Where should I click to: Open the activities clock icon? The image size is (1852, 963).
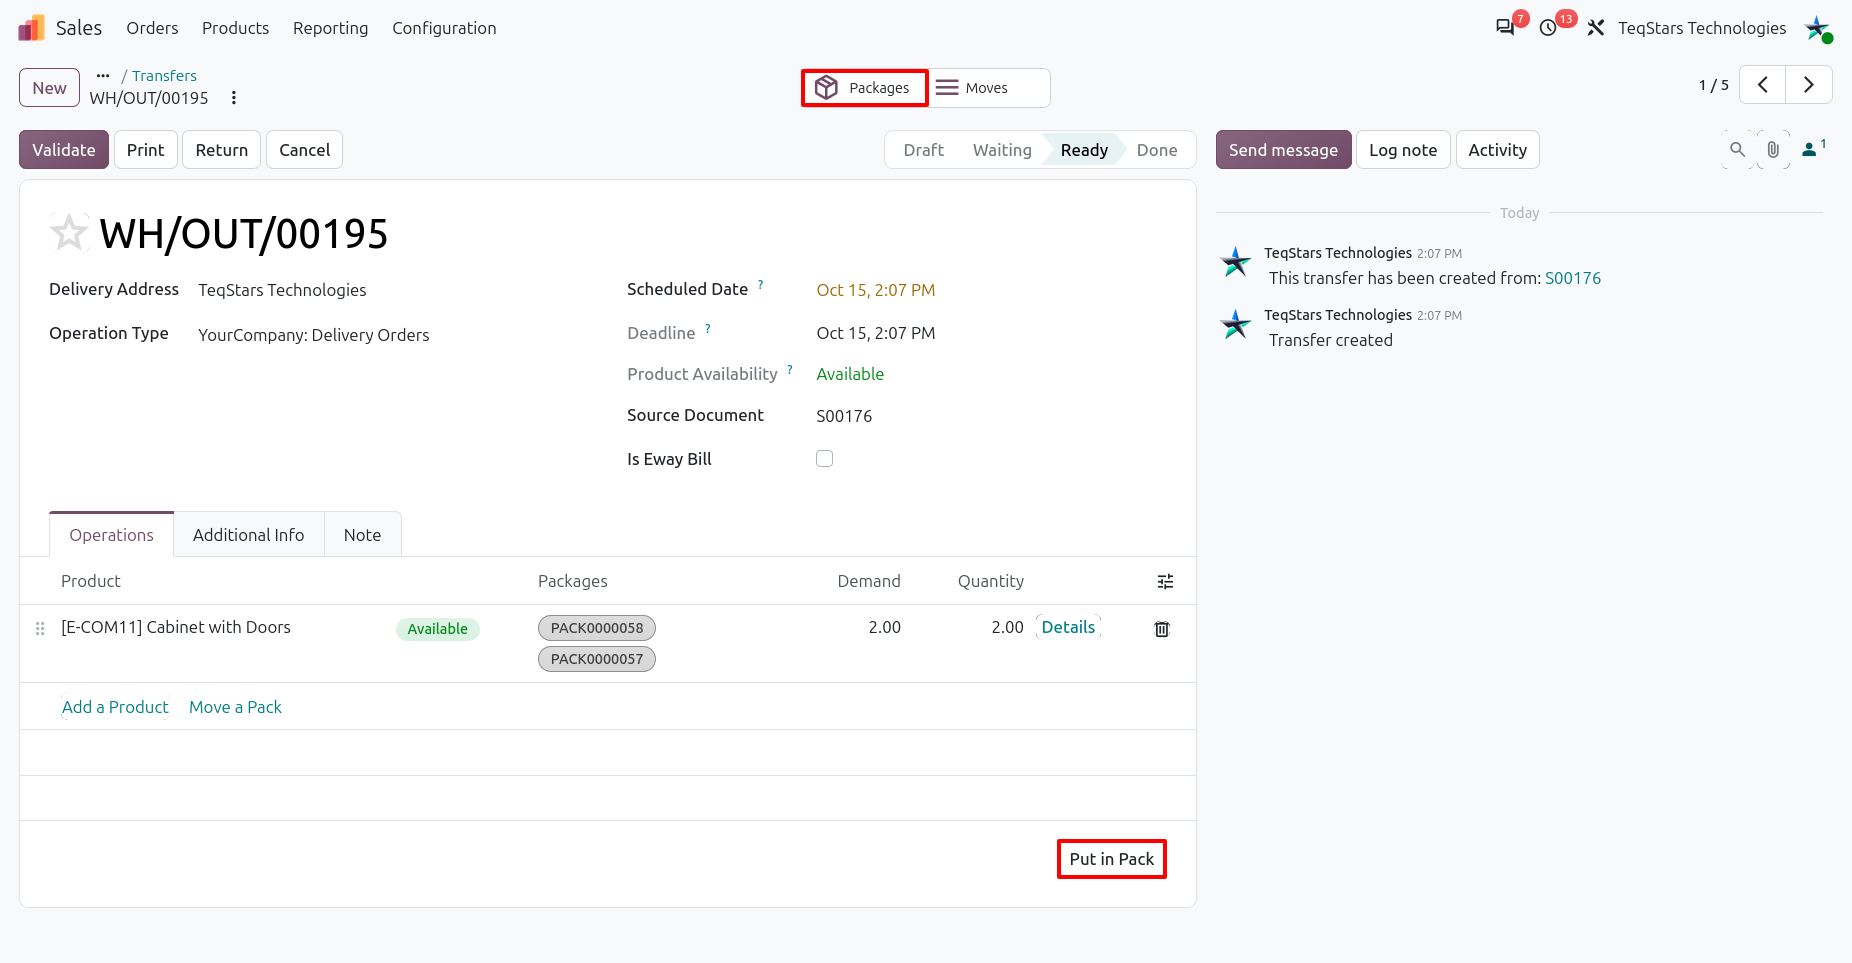pyautogui.click(x=1548, y=28)
